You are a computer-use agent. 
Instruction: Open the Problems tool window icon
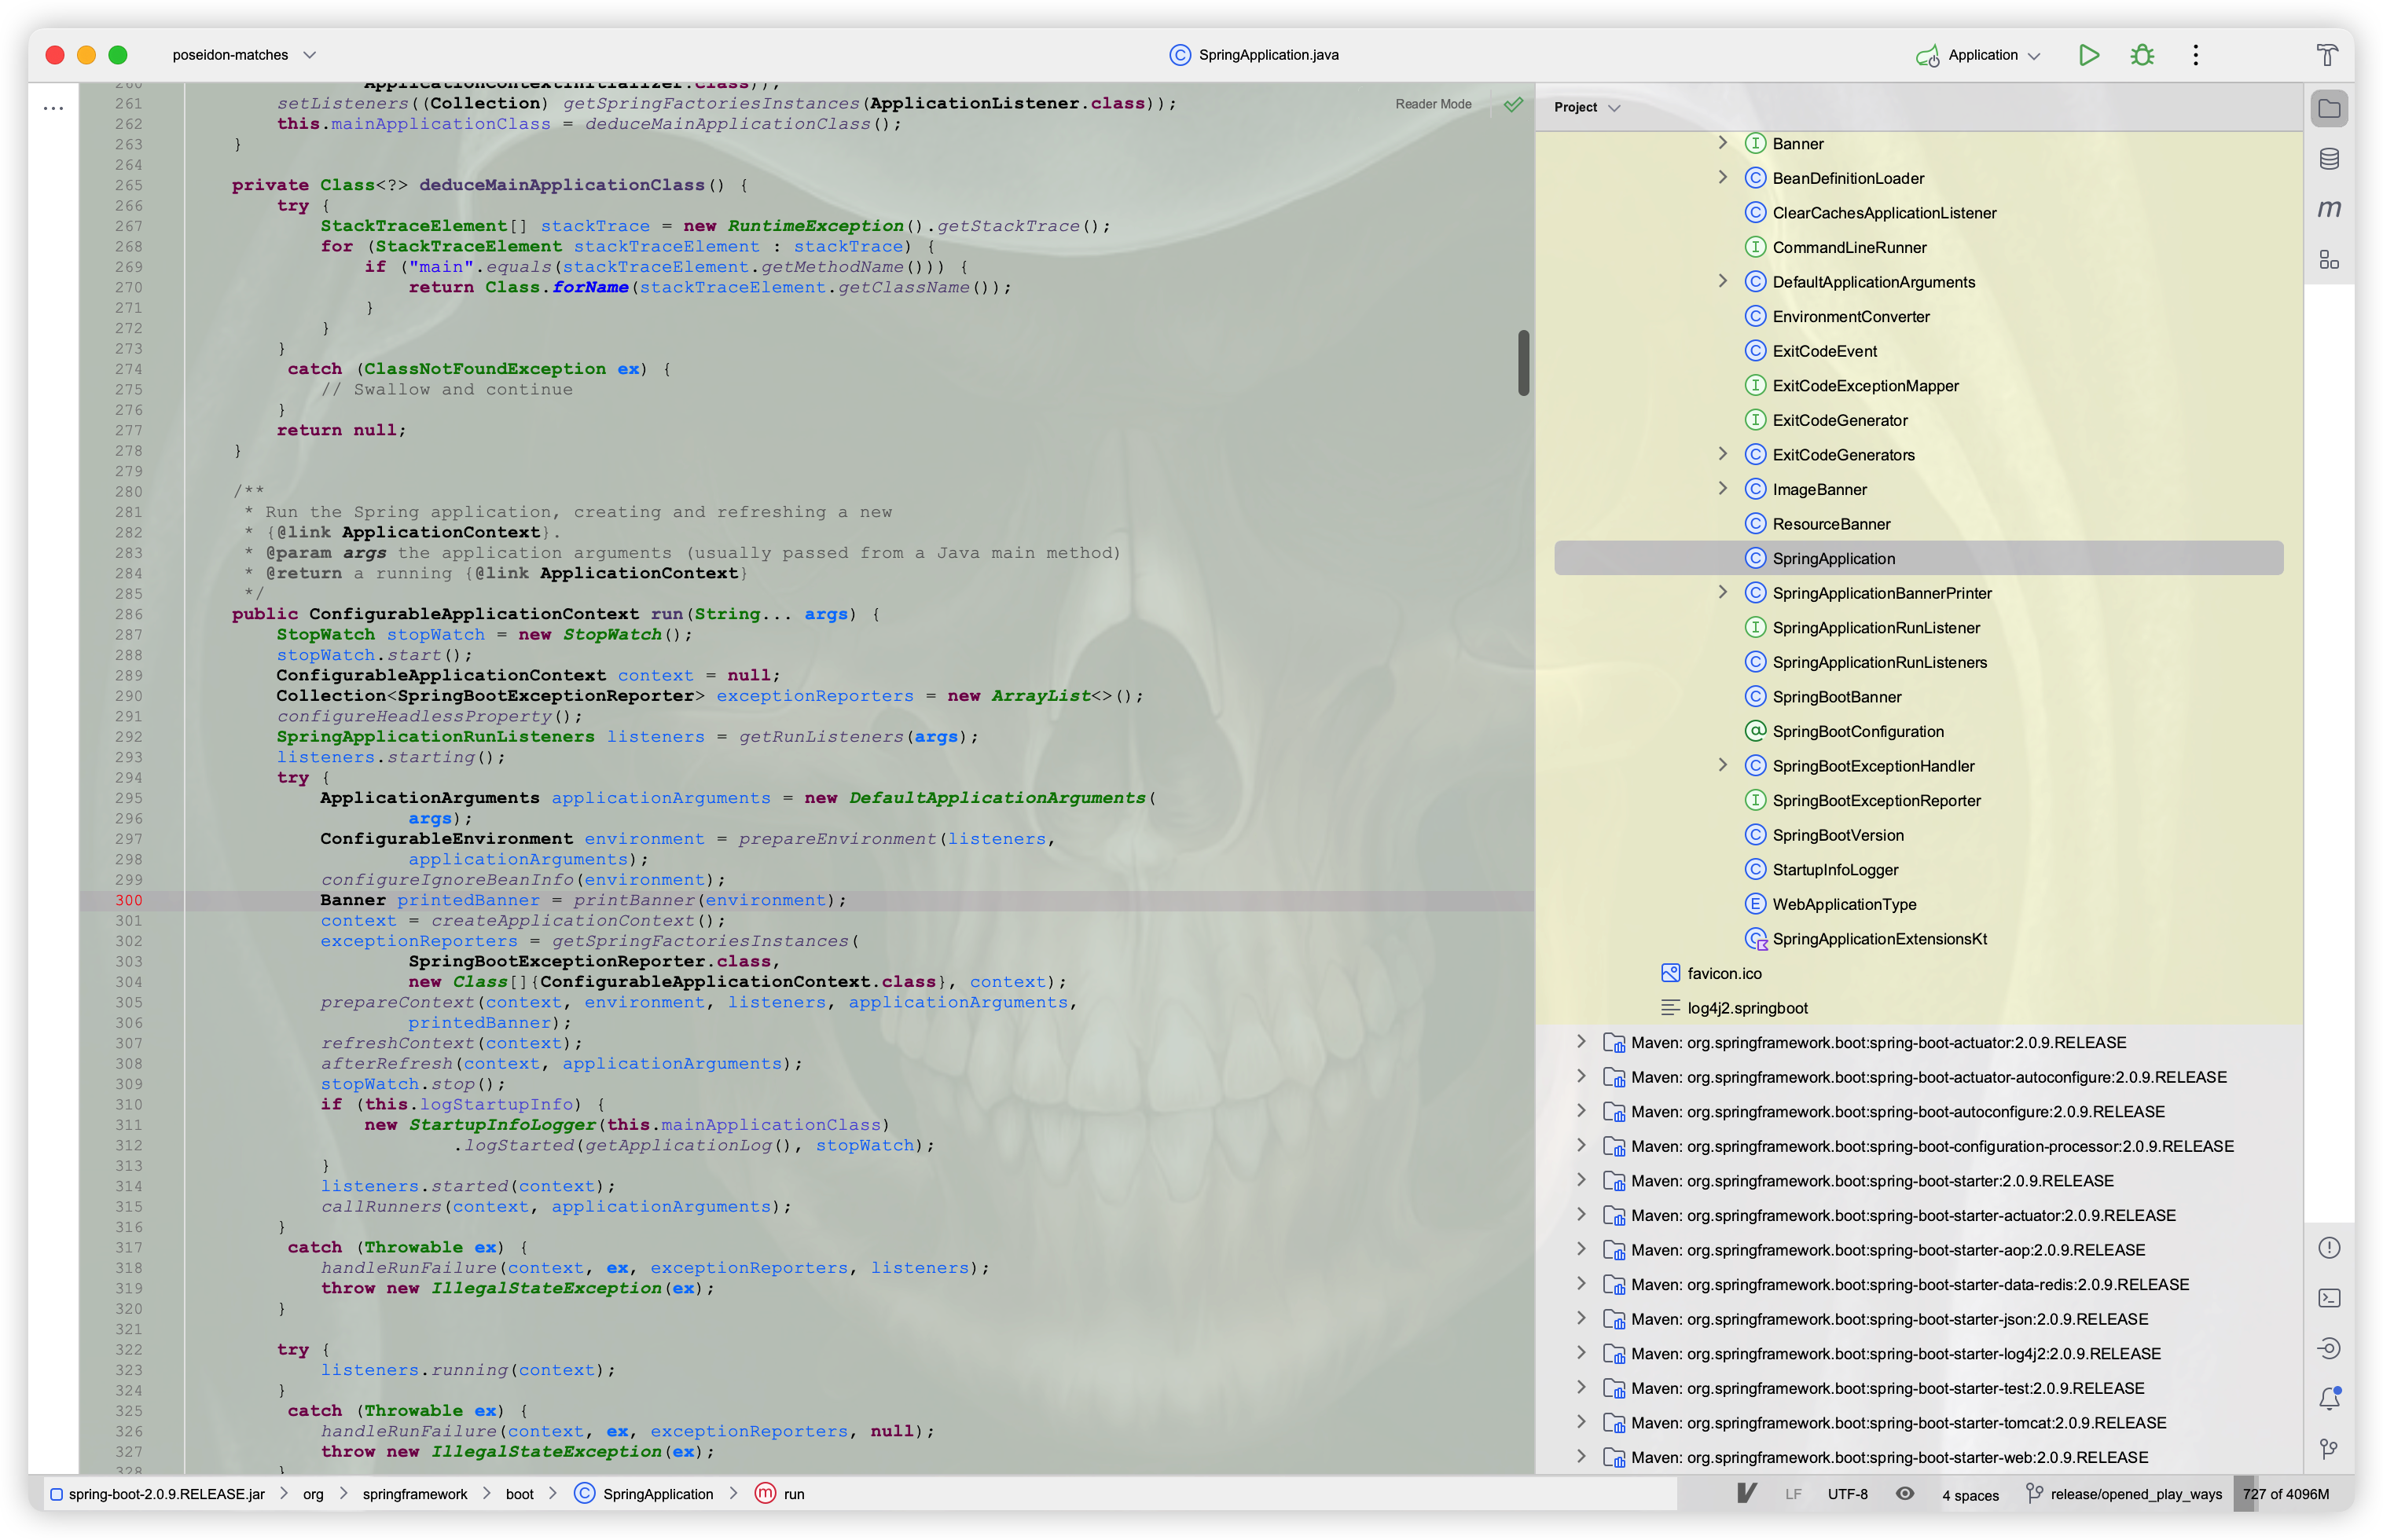coord(2329,1248)
